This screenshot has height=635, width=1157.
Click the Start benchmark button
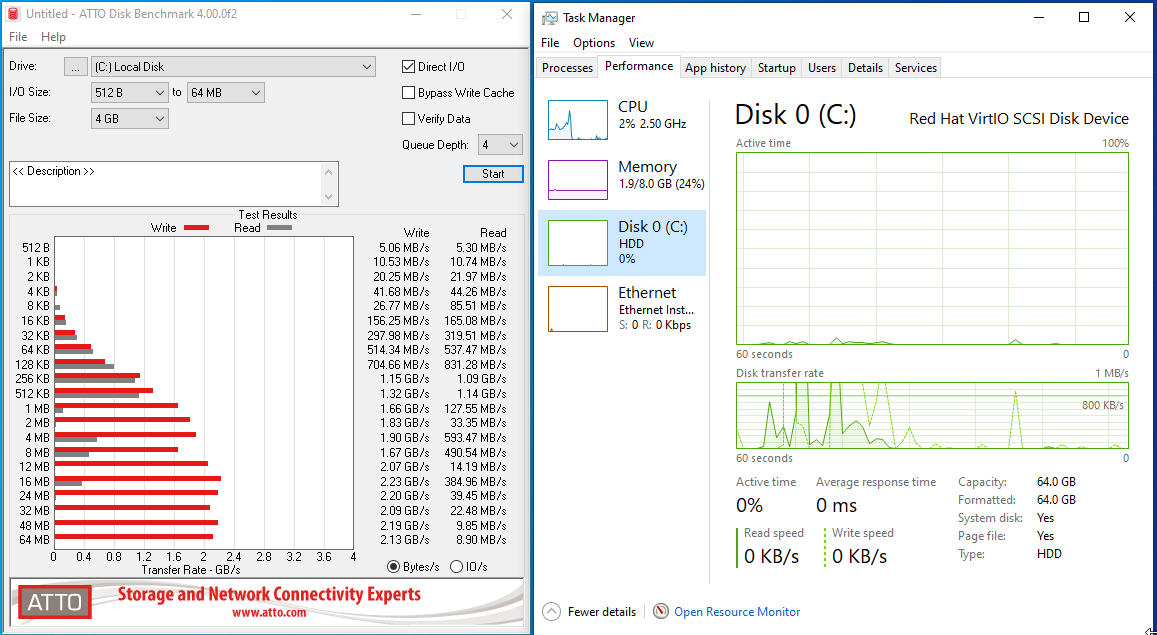tap(493, 174)
